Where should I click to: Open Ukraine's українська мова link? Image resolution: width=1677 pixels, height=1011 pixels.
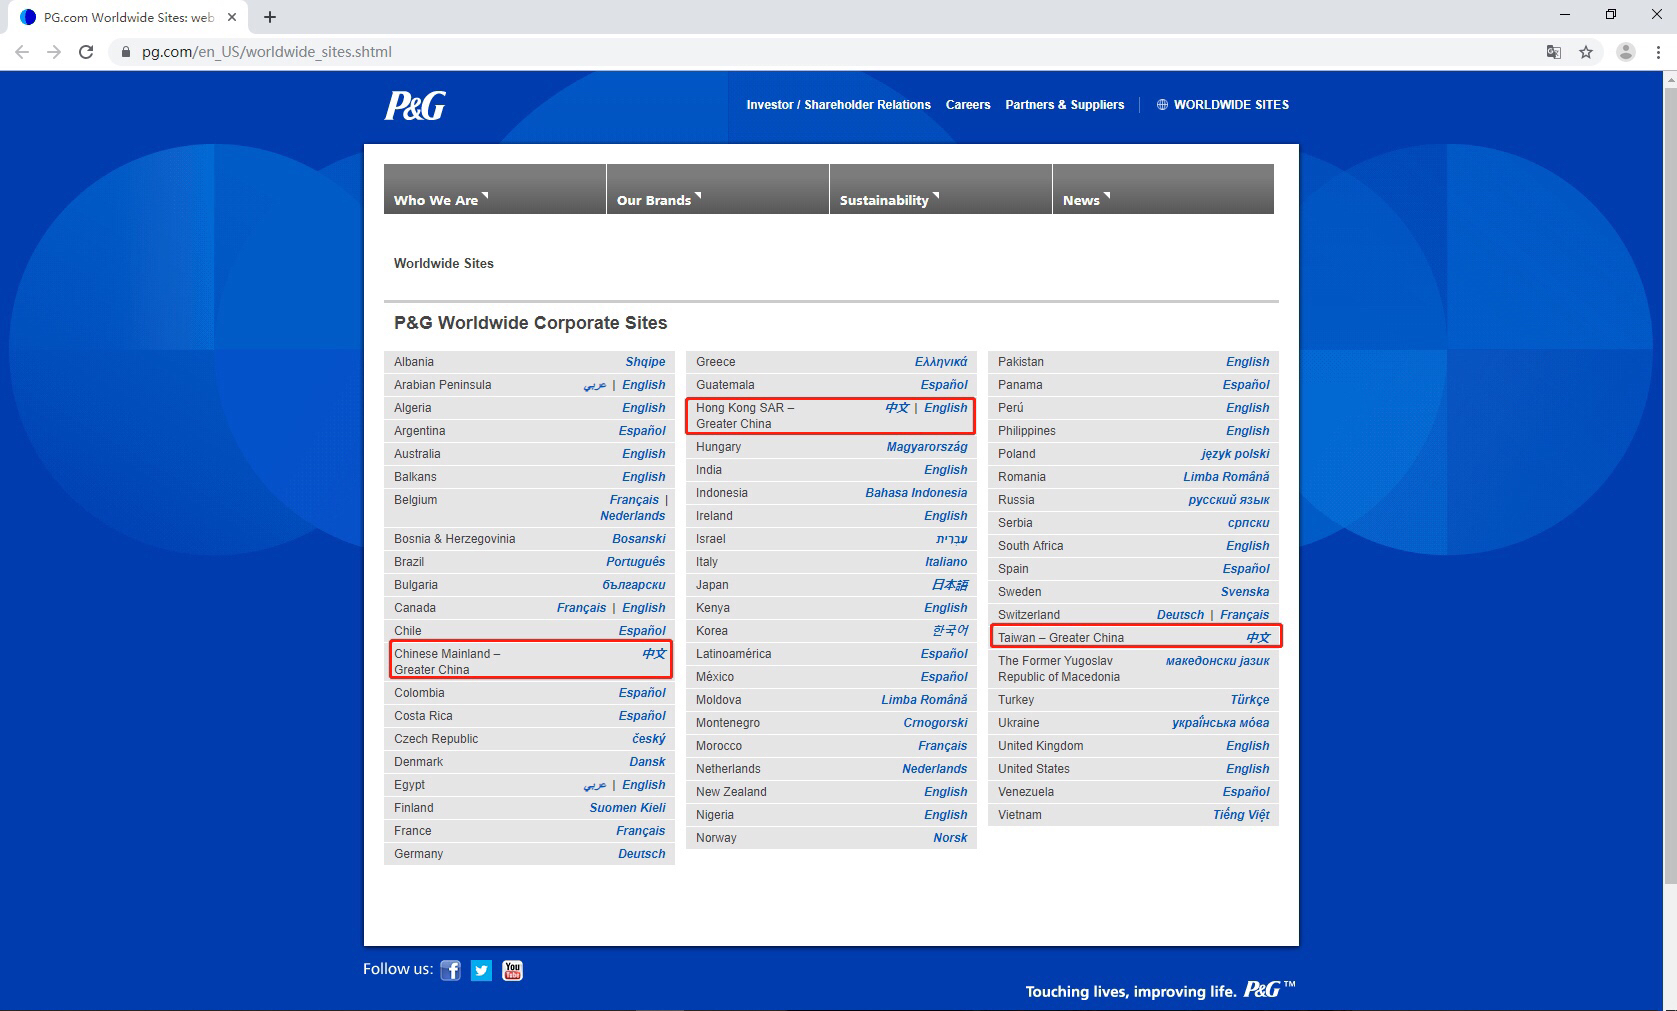point(1220,723)
